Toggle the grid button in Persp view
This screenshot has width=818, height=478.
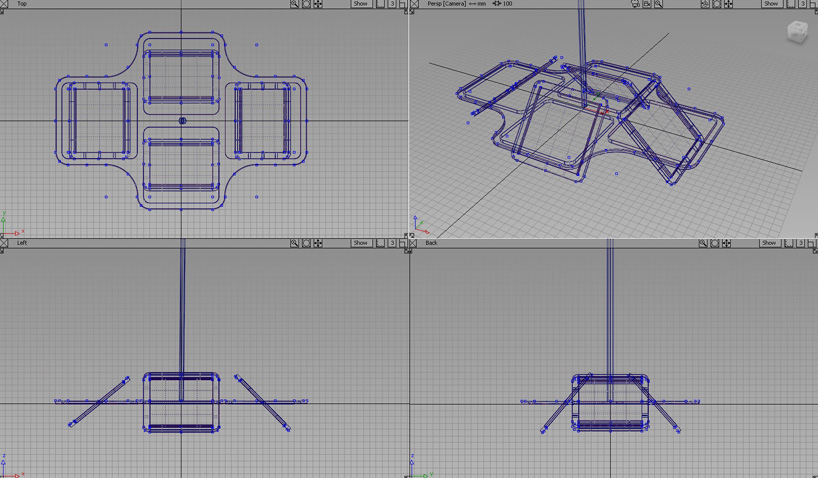[791, 4]
